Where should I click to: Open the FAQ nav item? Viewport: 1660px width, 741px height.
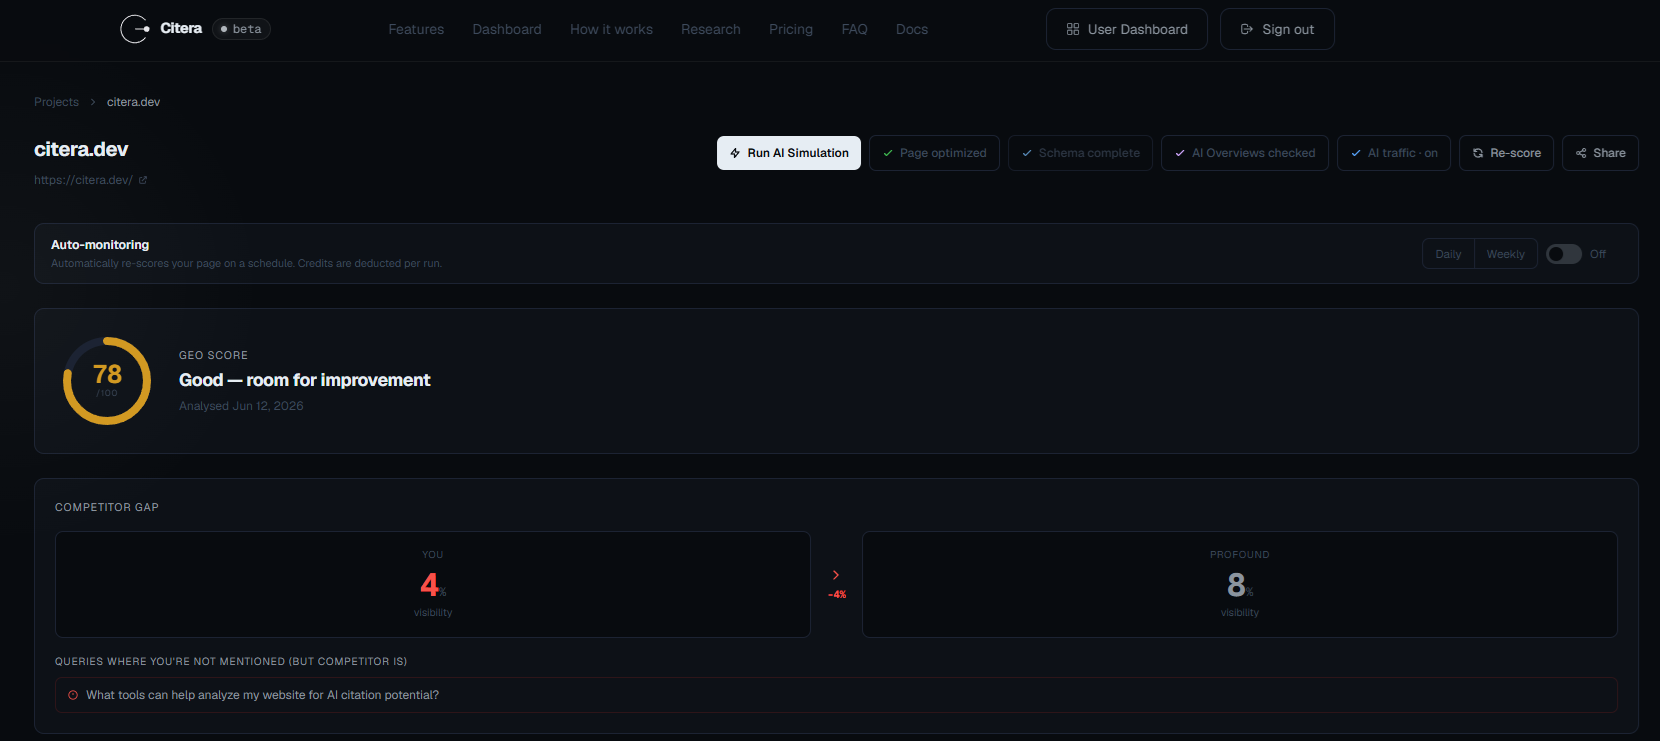[854, 29]
